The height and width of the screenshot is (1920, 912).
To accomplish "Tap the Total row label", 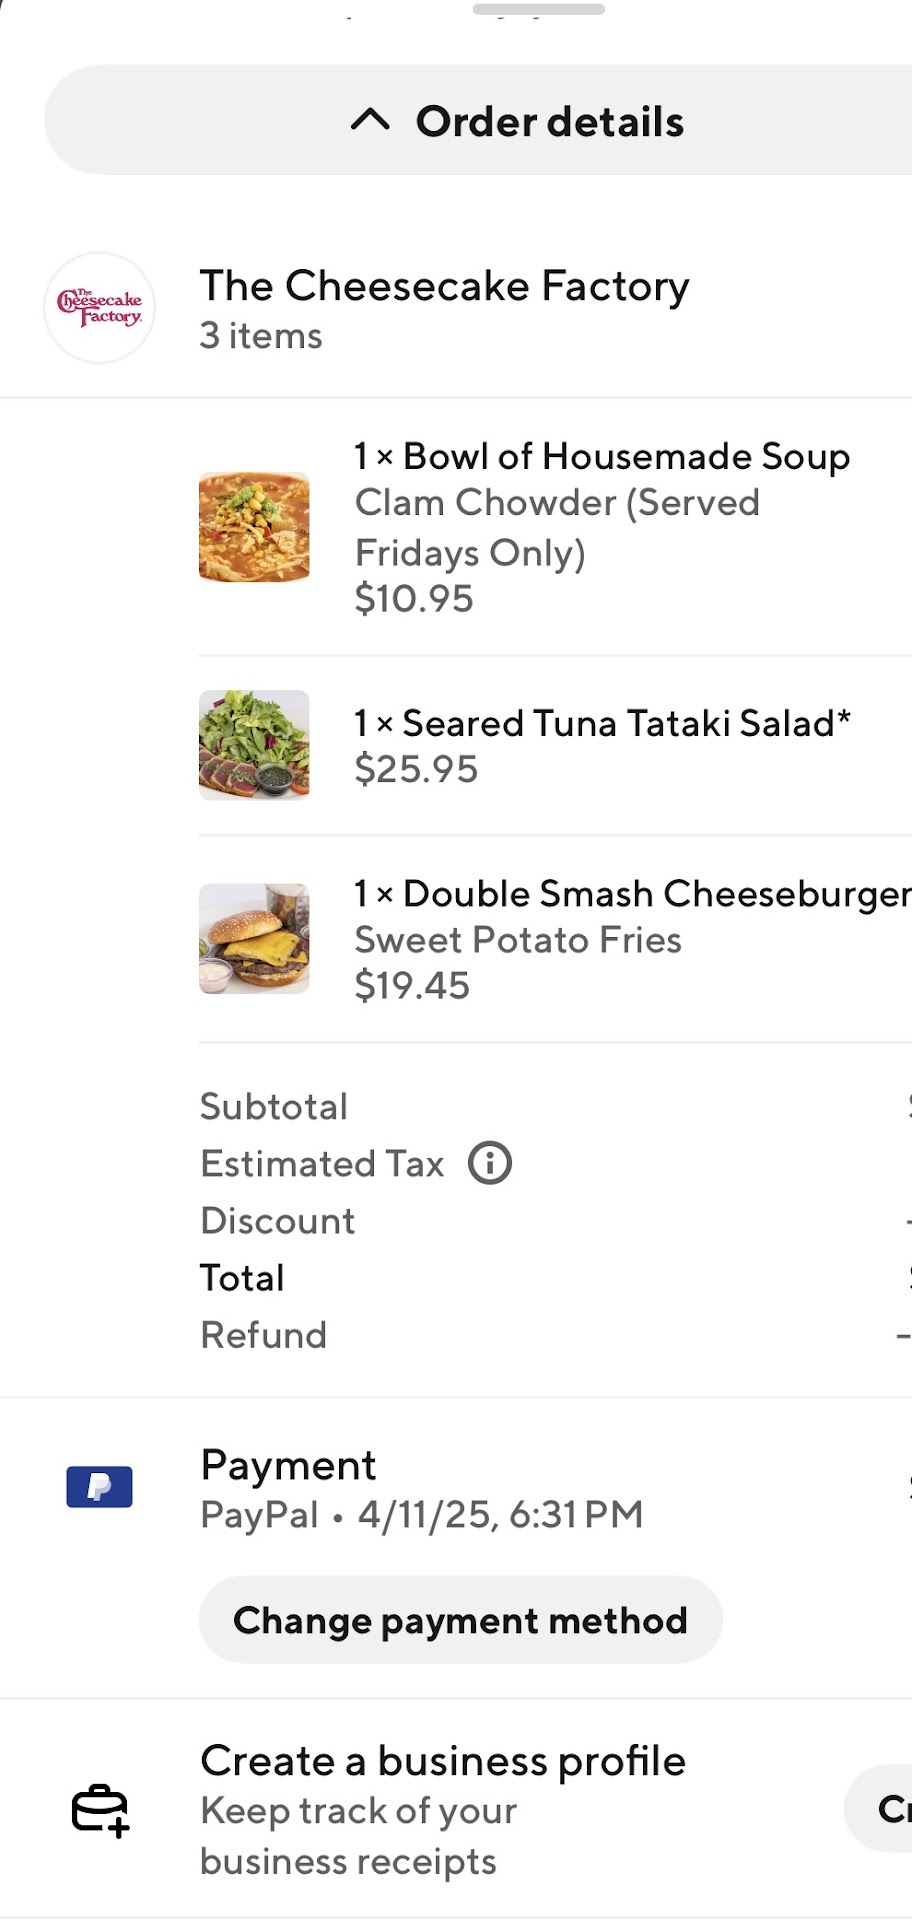I will tap(242, 1278).
